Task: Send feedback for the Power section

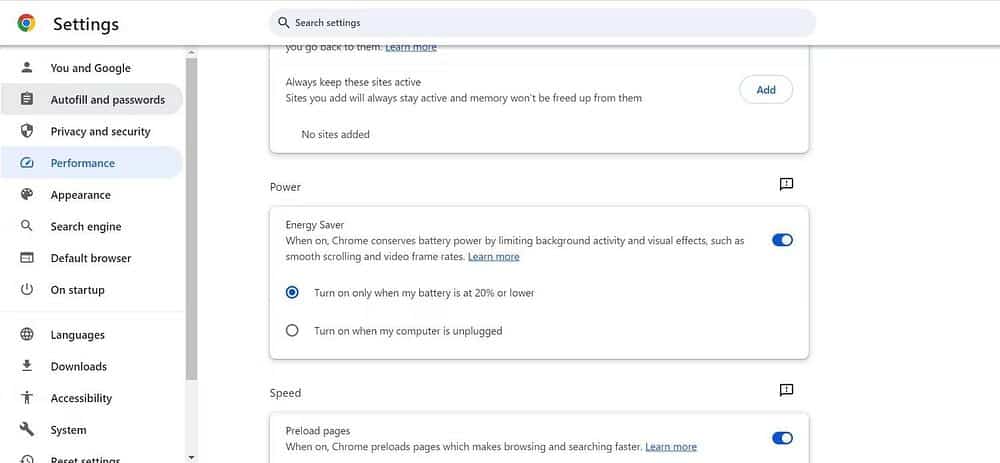Action: (x=786, y=184)
